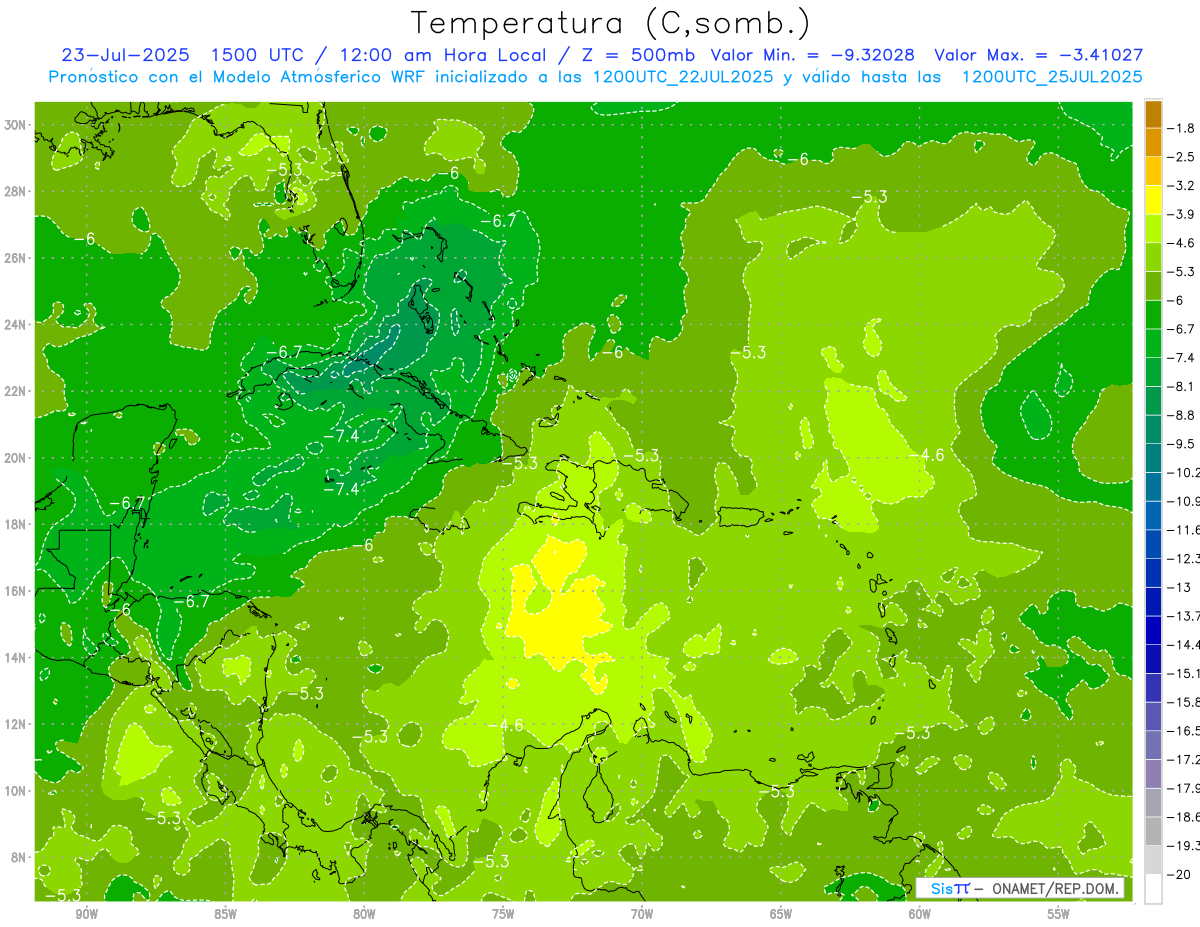This screenshot has width=1200, height=927.
Task: Click the 22N latitude axis label
Action: (x=16, y=391)
